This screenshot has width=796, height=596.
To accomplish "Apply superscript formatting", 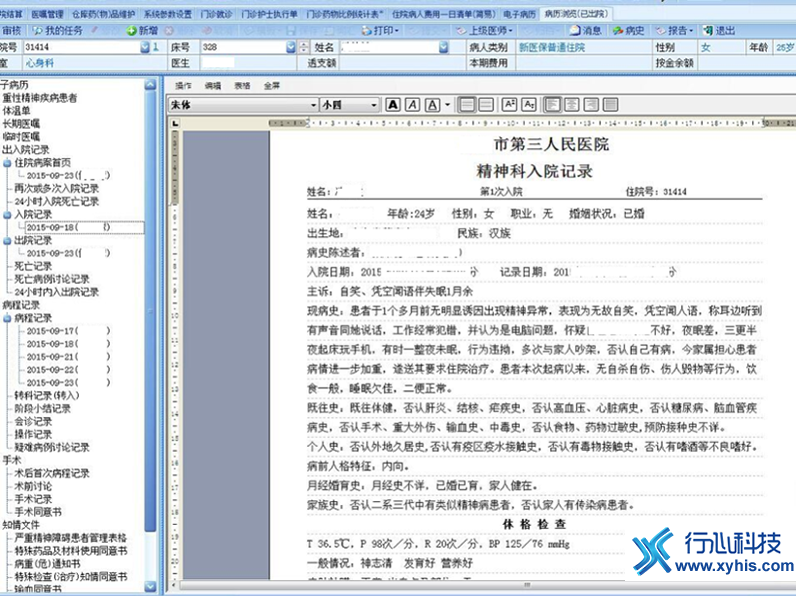I will [509, 105].
